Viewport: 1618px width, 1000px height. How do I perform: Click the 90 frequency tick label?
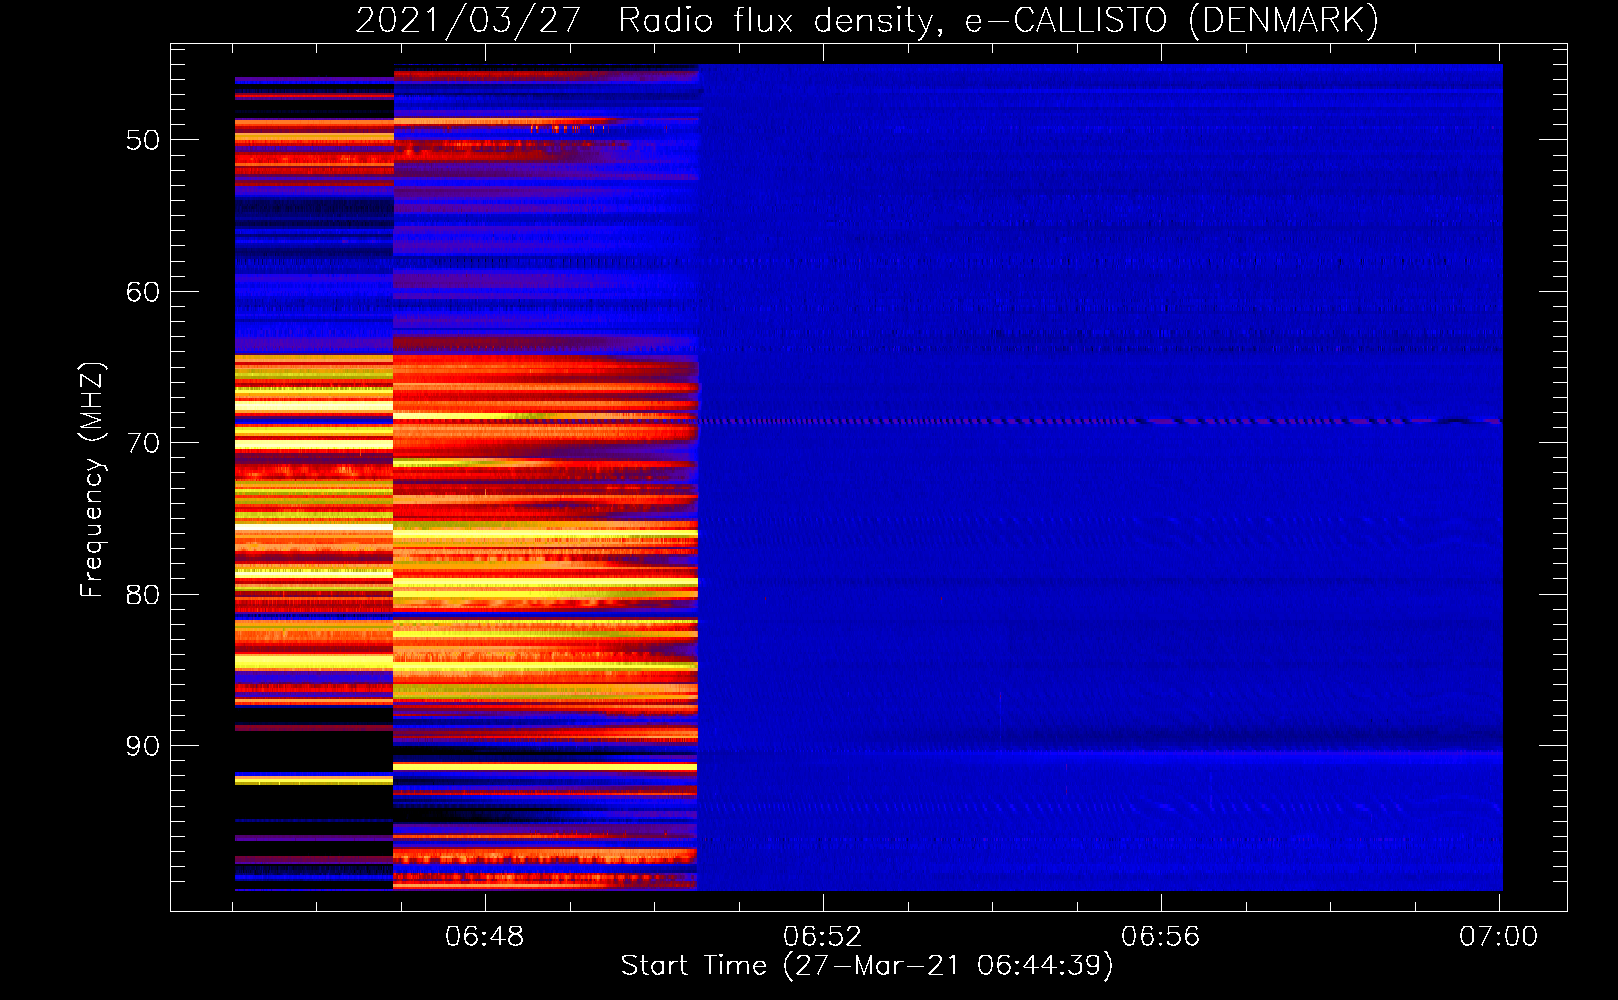coord(143,746)
